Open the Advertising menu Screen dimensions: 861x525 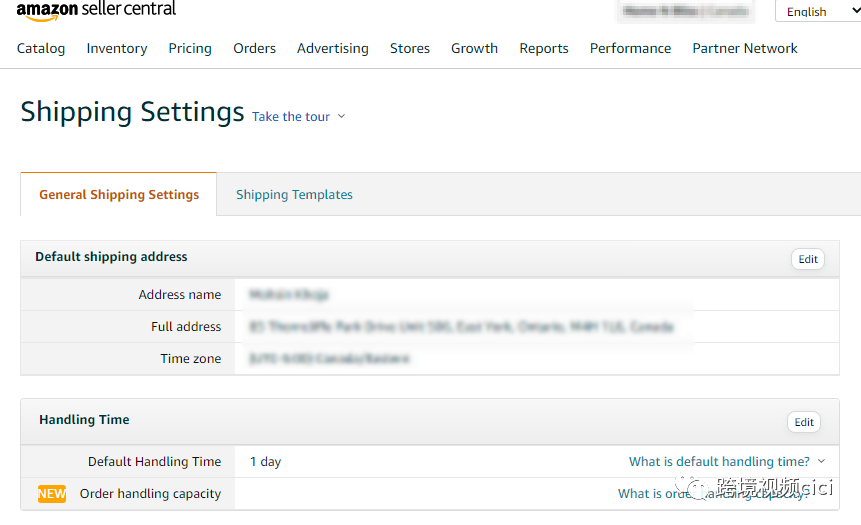click(333, 48)
